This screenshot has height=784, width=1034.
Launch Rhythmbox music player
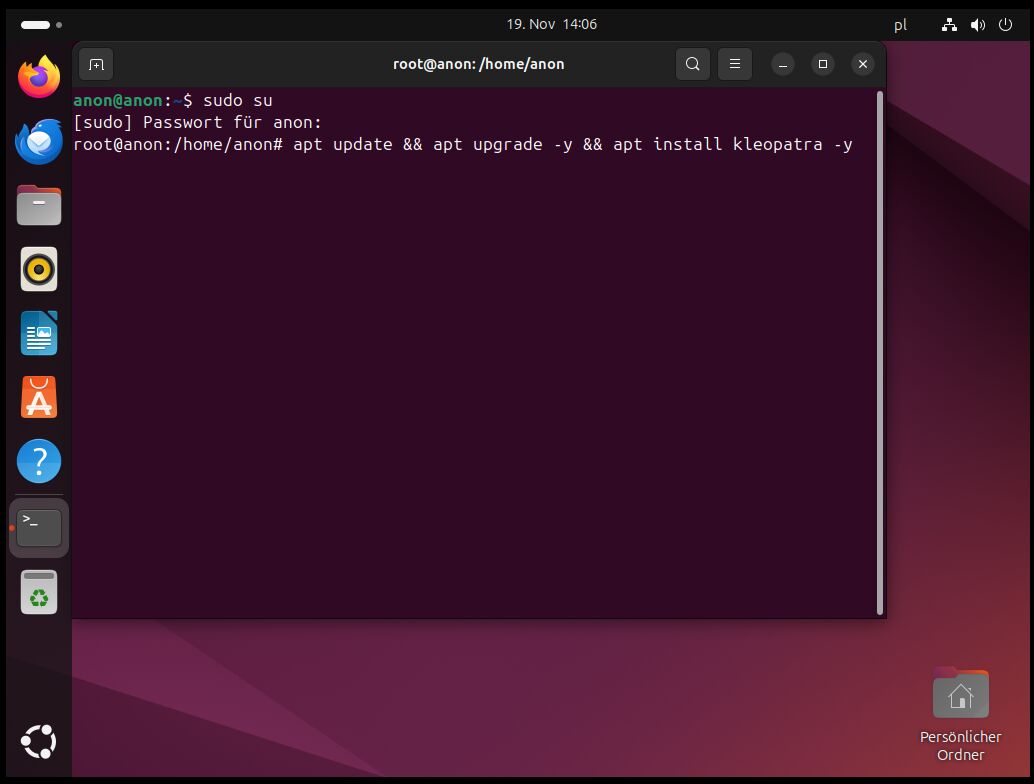(x=39, y=270)
